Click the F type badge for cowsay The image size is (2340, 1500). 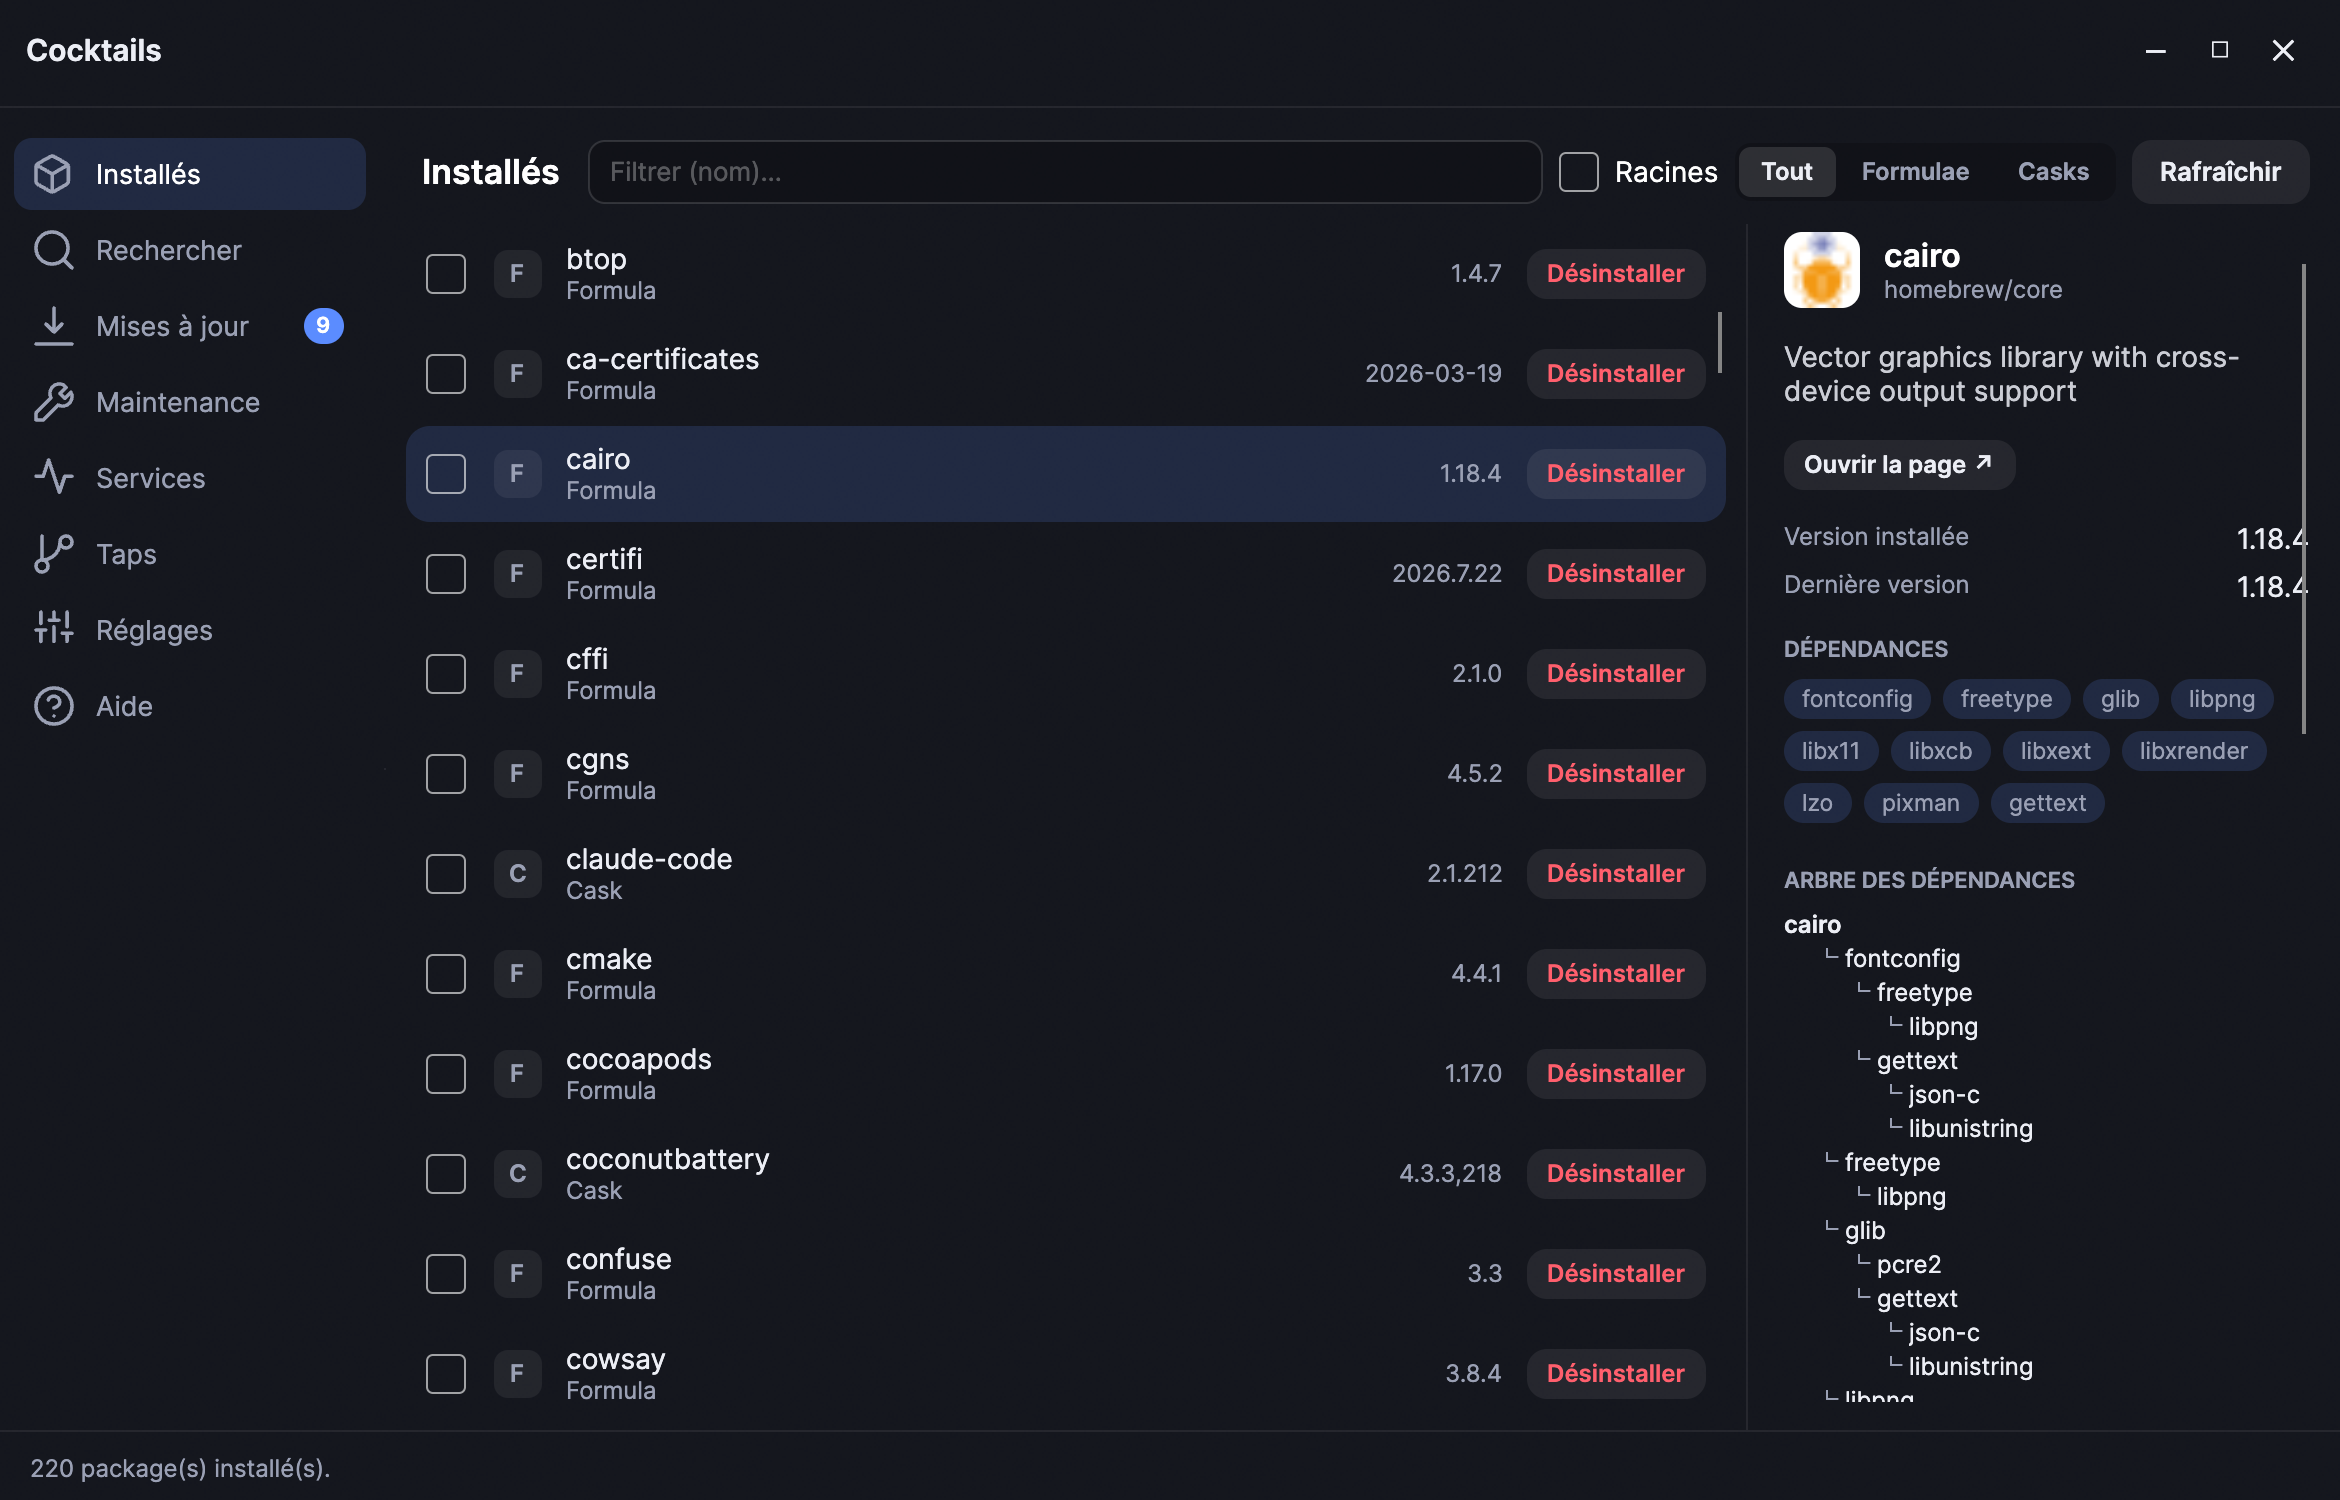[x=517, y=1374]
